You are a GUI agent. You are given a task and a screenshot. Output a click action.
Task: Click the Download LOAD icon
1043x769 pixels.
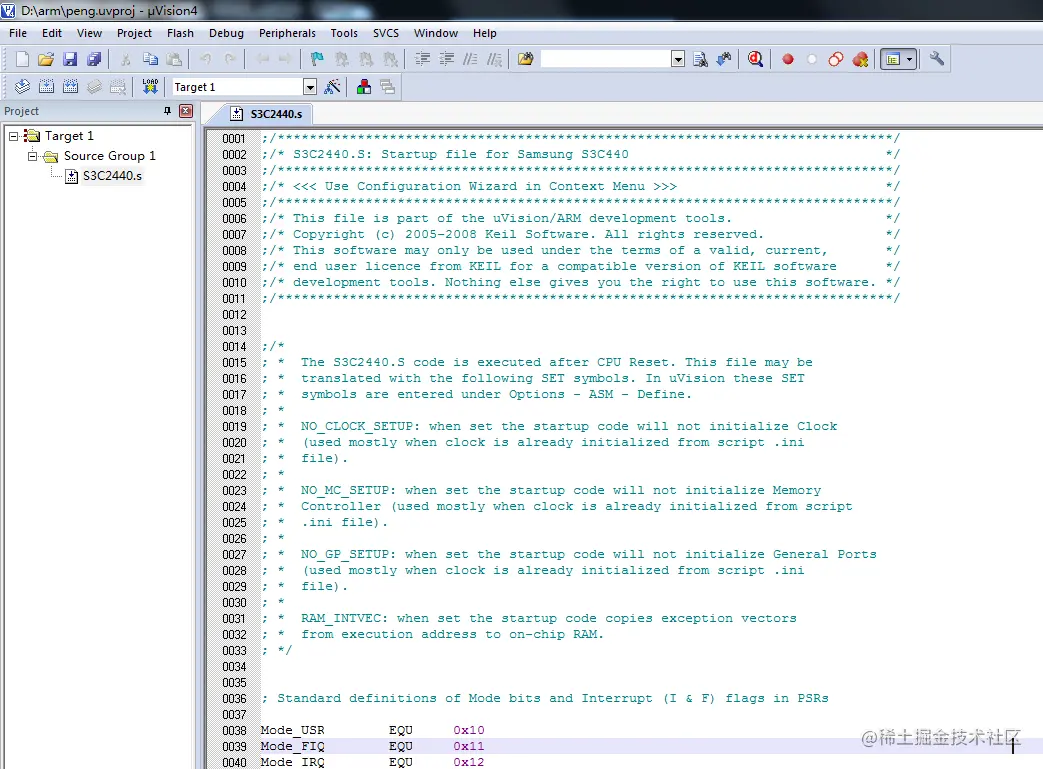pyautogui.click(x=150, y=86)
